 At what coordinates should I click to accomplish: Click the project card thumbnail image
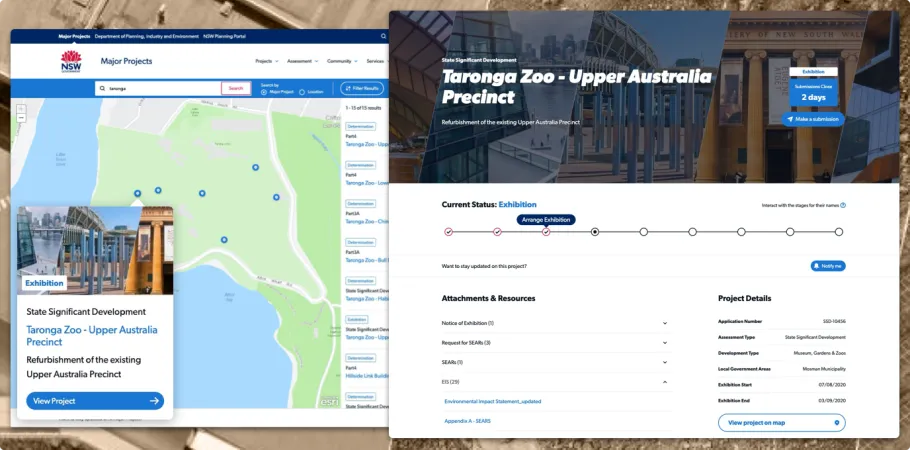click(x=95, y=250)
